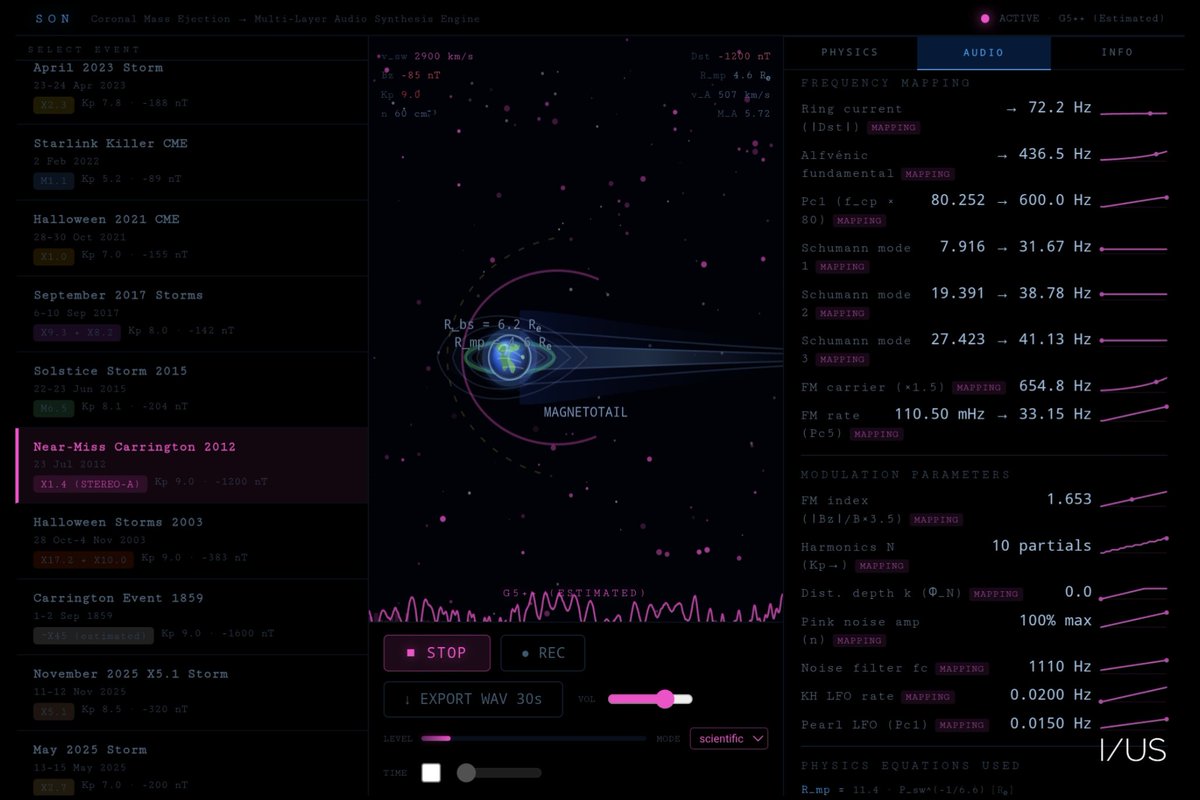Click the waveform at the visualization bottom
This screenshot has height=800, width=1200.
575,609
